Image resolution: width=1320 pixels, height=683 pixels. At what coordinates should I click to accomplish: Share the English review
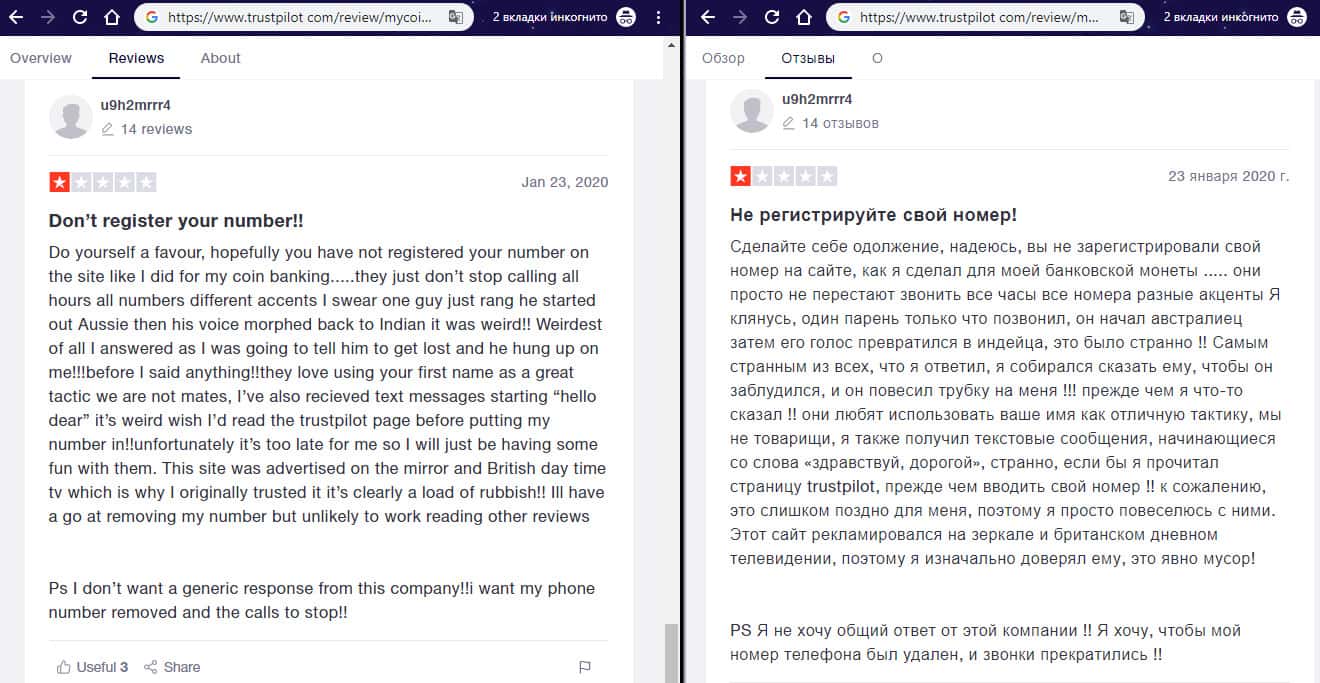click(x=172, y=667)
